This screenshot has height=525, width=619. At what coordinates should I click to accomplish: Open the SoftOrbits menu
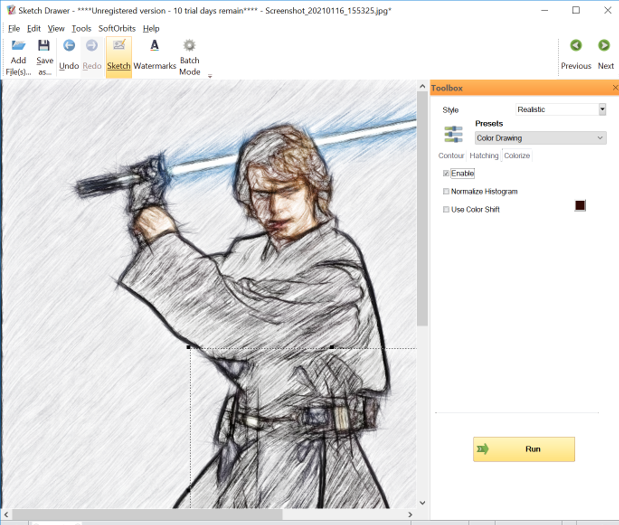point(117,28)
